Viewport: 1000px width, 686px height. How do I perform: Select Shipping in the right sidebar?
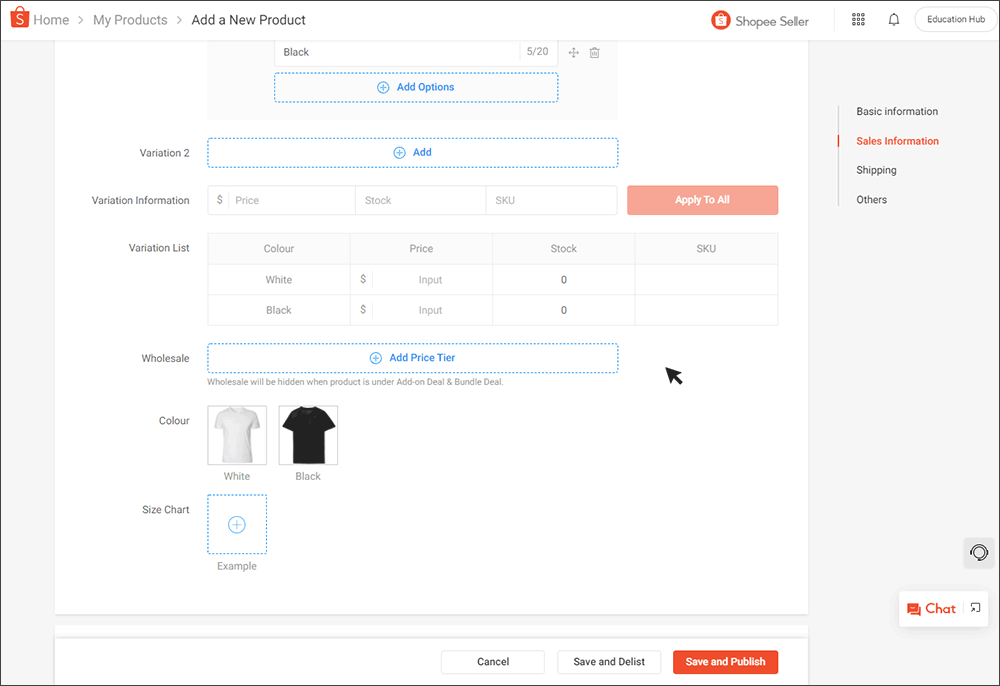pyautogui.click(x=876, y=170)
